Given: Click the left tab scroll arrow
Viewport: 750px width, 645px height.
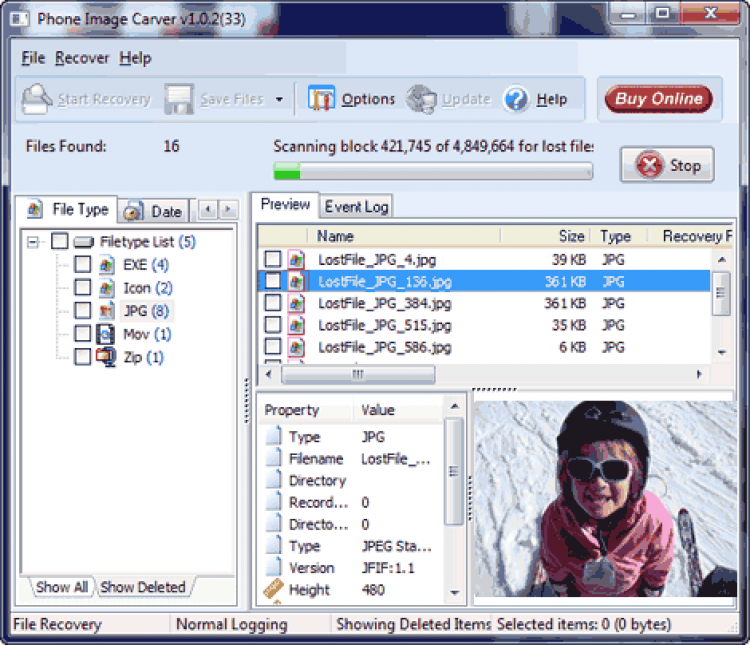Looking at the screenshot, I should point(208,209).
